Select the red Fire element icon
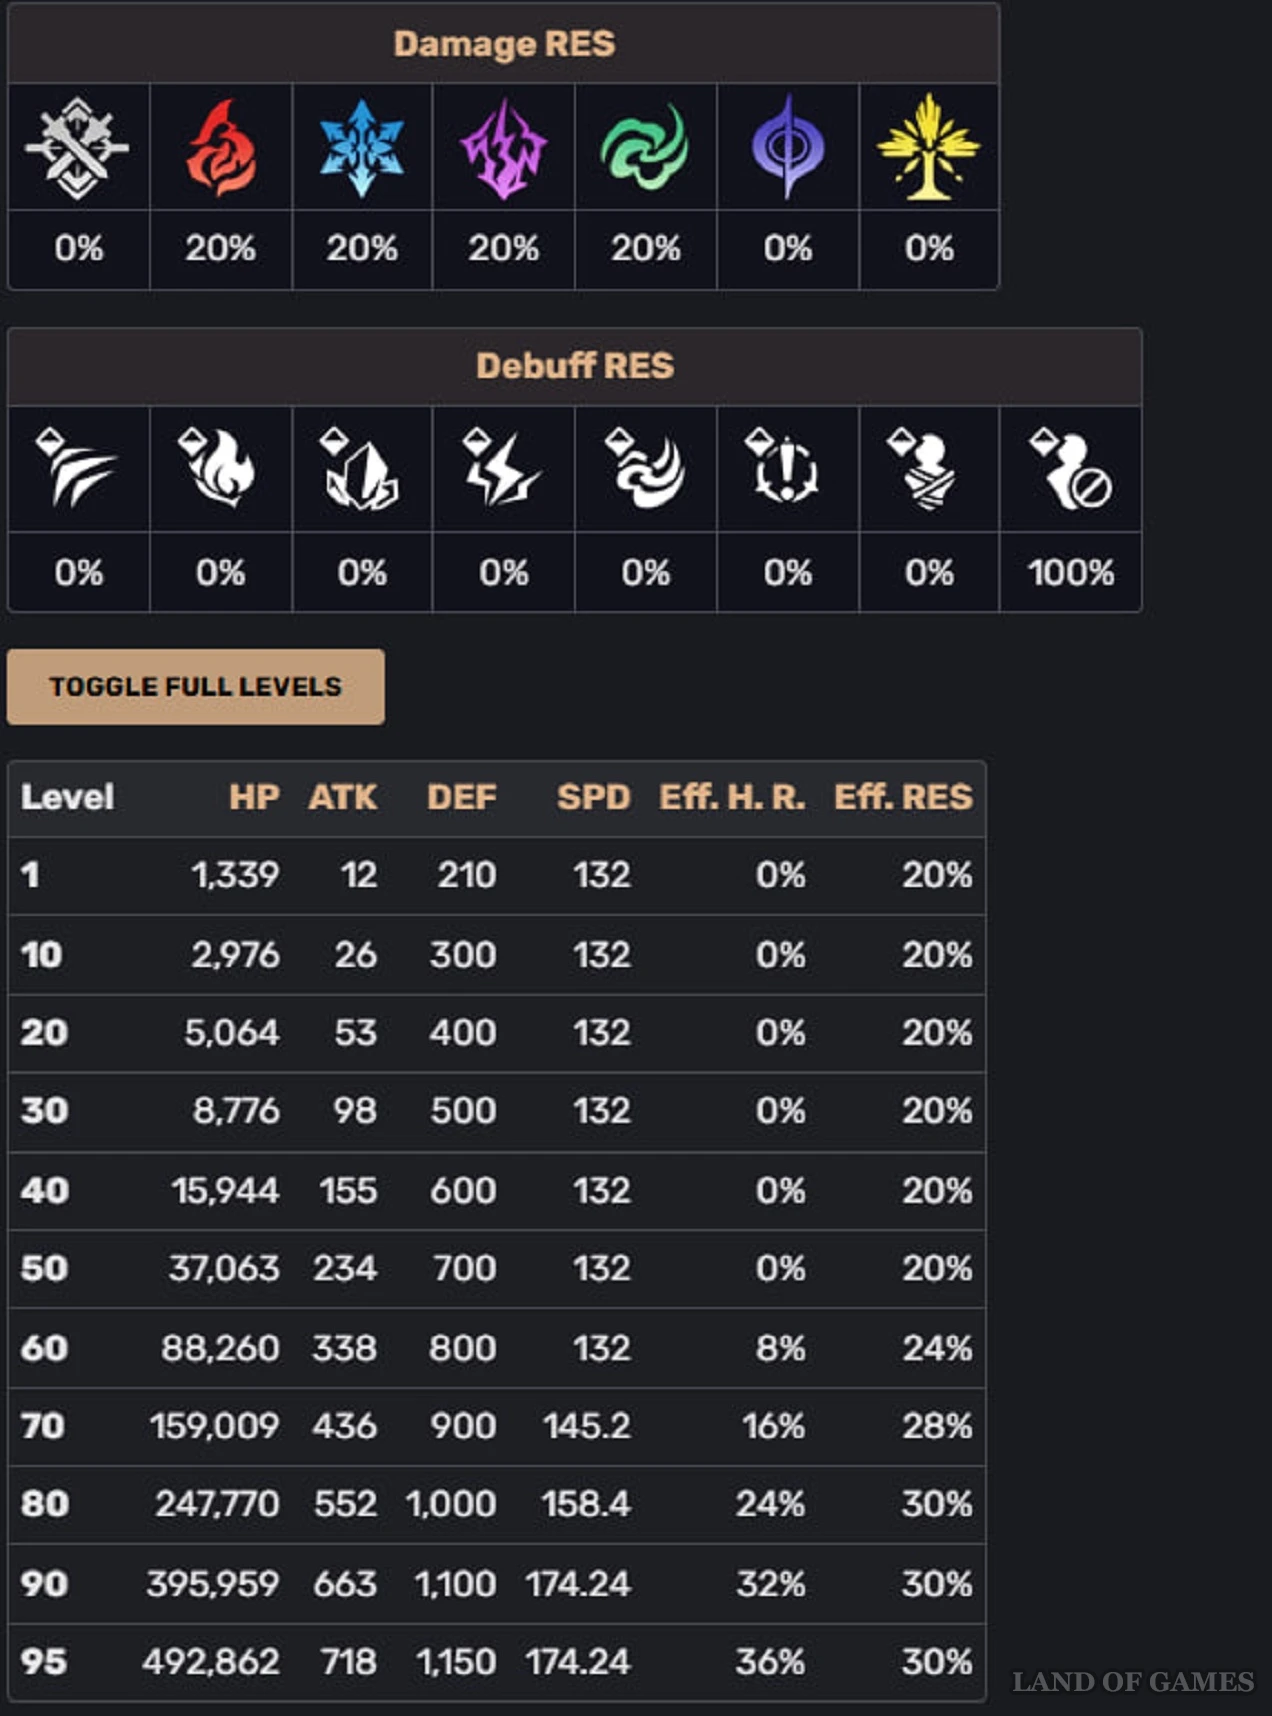The height and width of the screenshot is (1716, 1272). (x=221, y=148)
